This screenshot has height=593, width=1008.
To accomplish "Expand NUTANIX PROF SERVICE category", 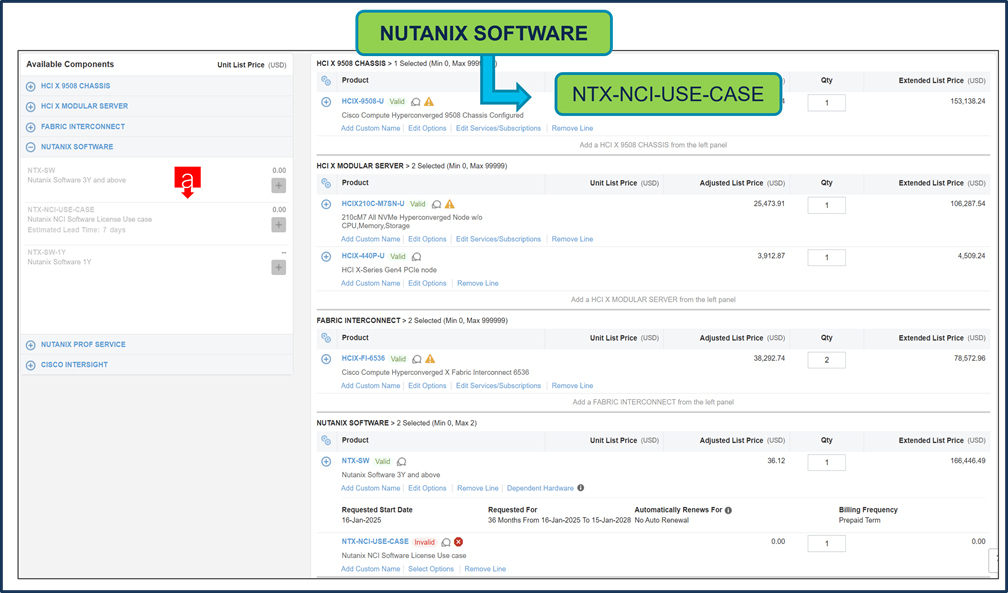I will (30, 345).
